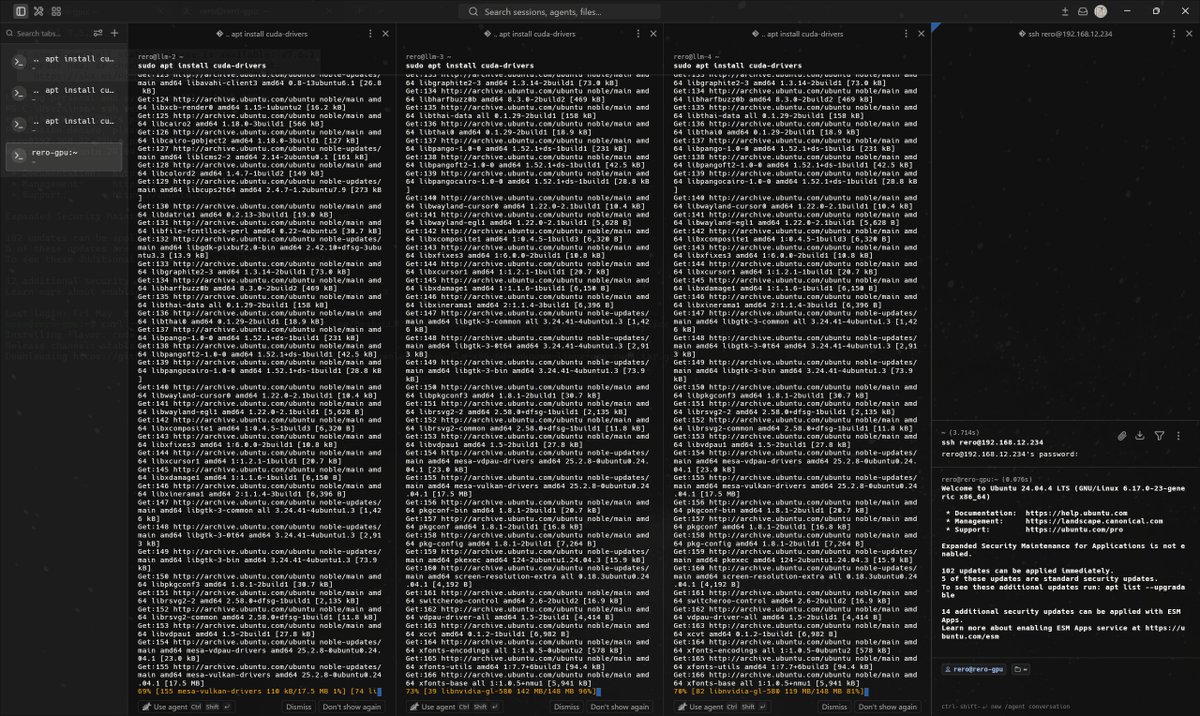Viewport: 1200px width, 716px height.
Task: Click the llm-3 pane title apt install cuda-drivers
Action: (x=529, y=33)
